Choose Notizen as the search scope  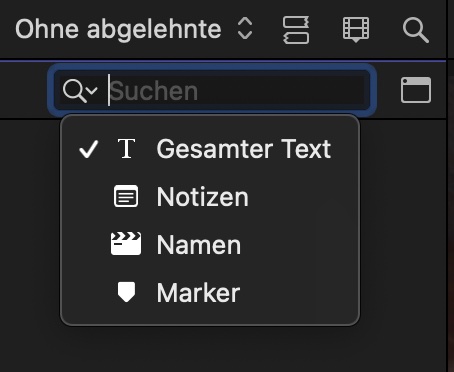210,197
